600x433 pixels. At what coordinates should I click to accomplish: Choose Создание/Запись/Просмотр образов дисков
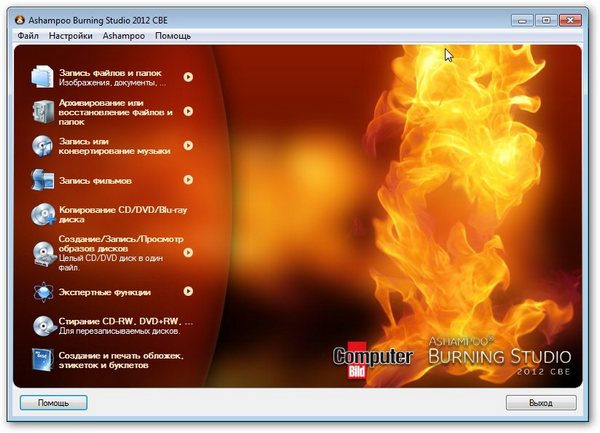(121, 244)
